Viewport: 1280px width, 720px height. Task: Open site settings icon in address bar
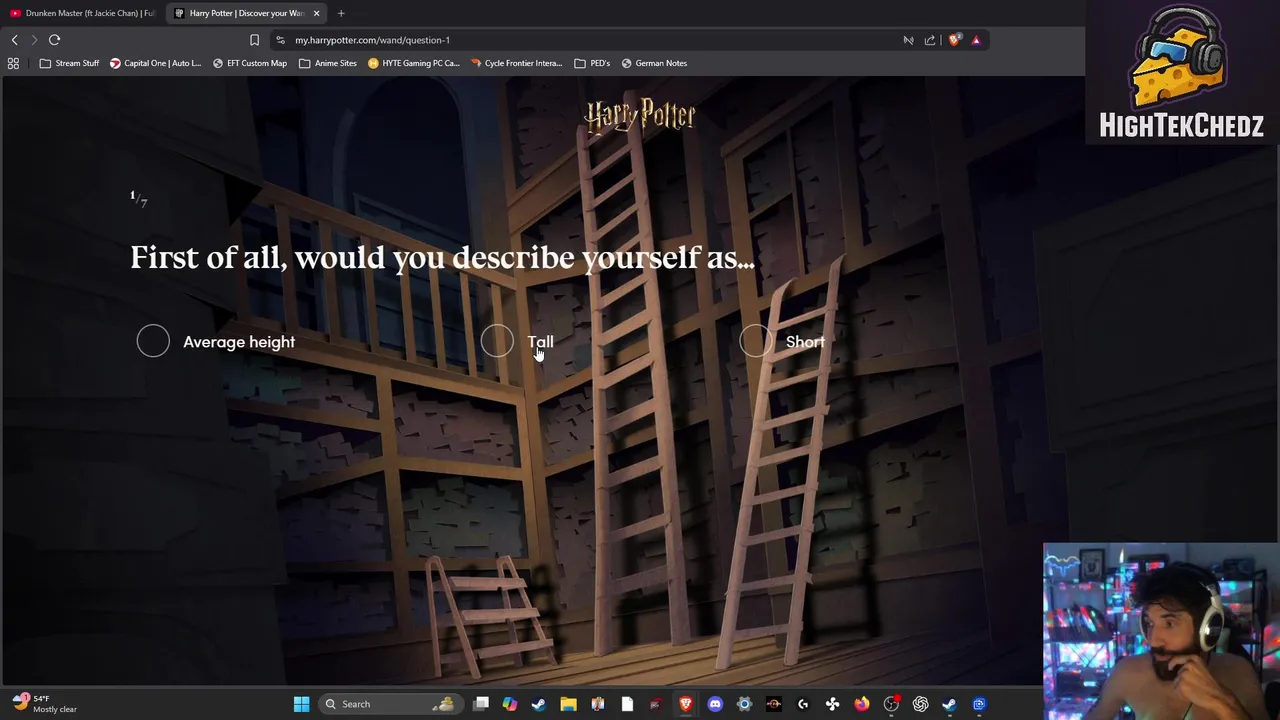click(280, 40)
